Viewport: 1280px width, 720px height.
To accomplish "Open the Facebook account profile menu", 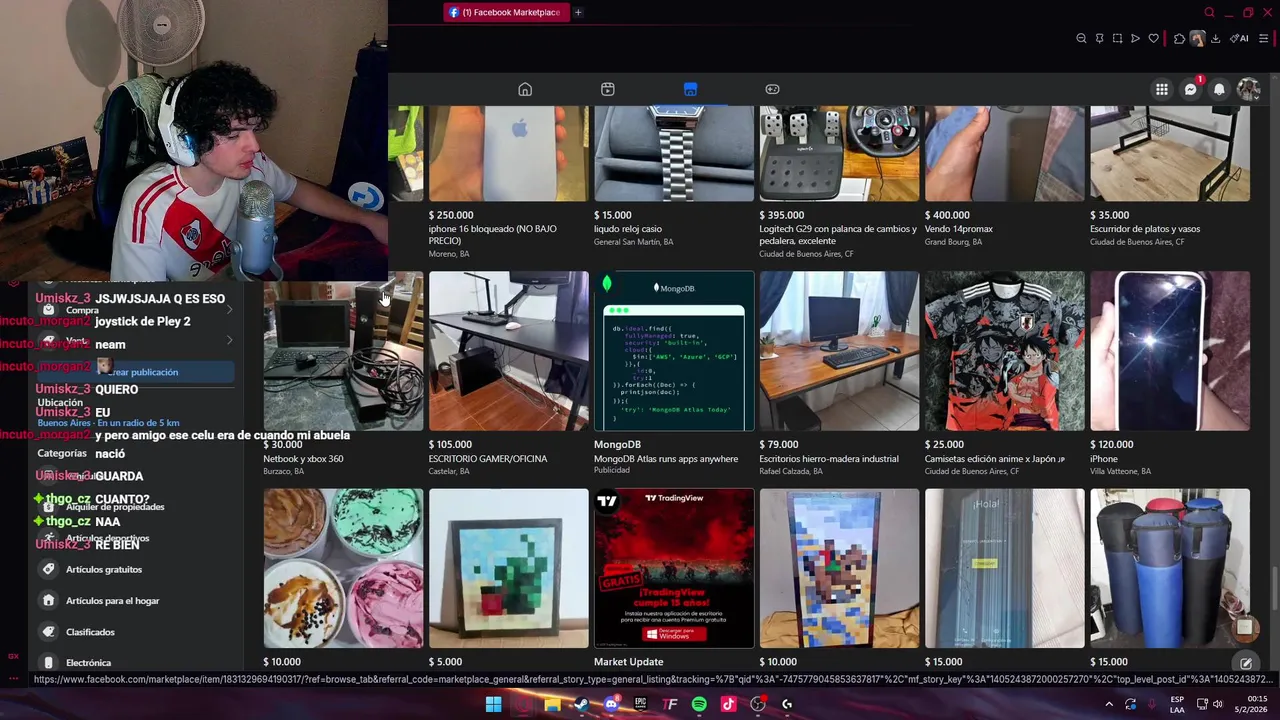I will (x=1248, y=89).
